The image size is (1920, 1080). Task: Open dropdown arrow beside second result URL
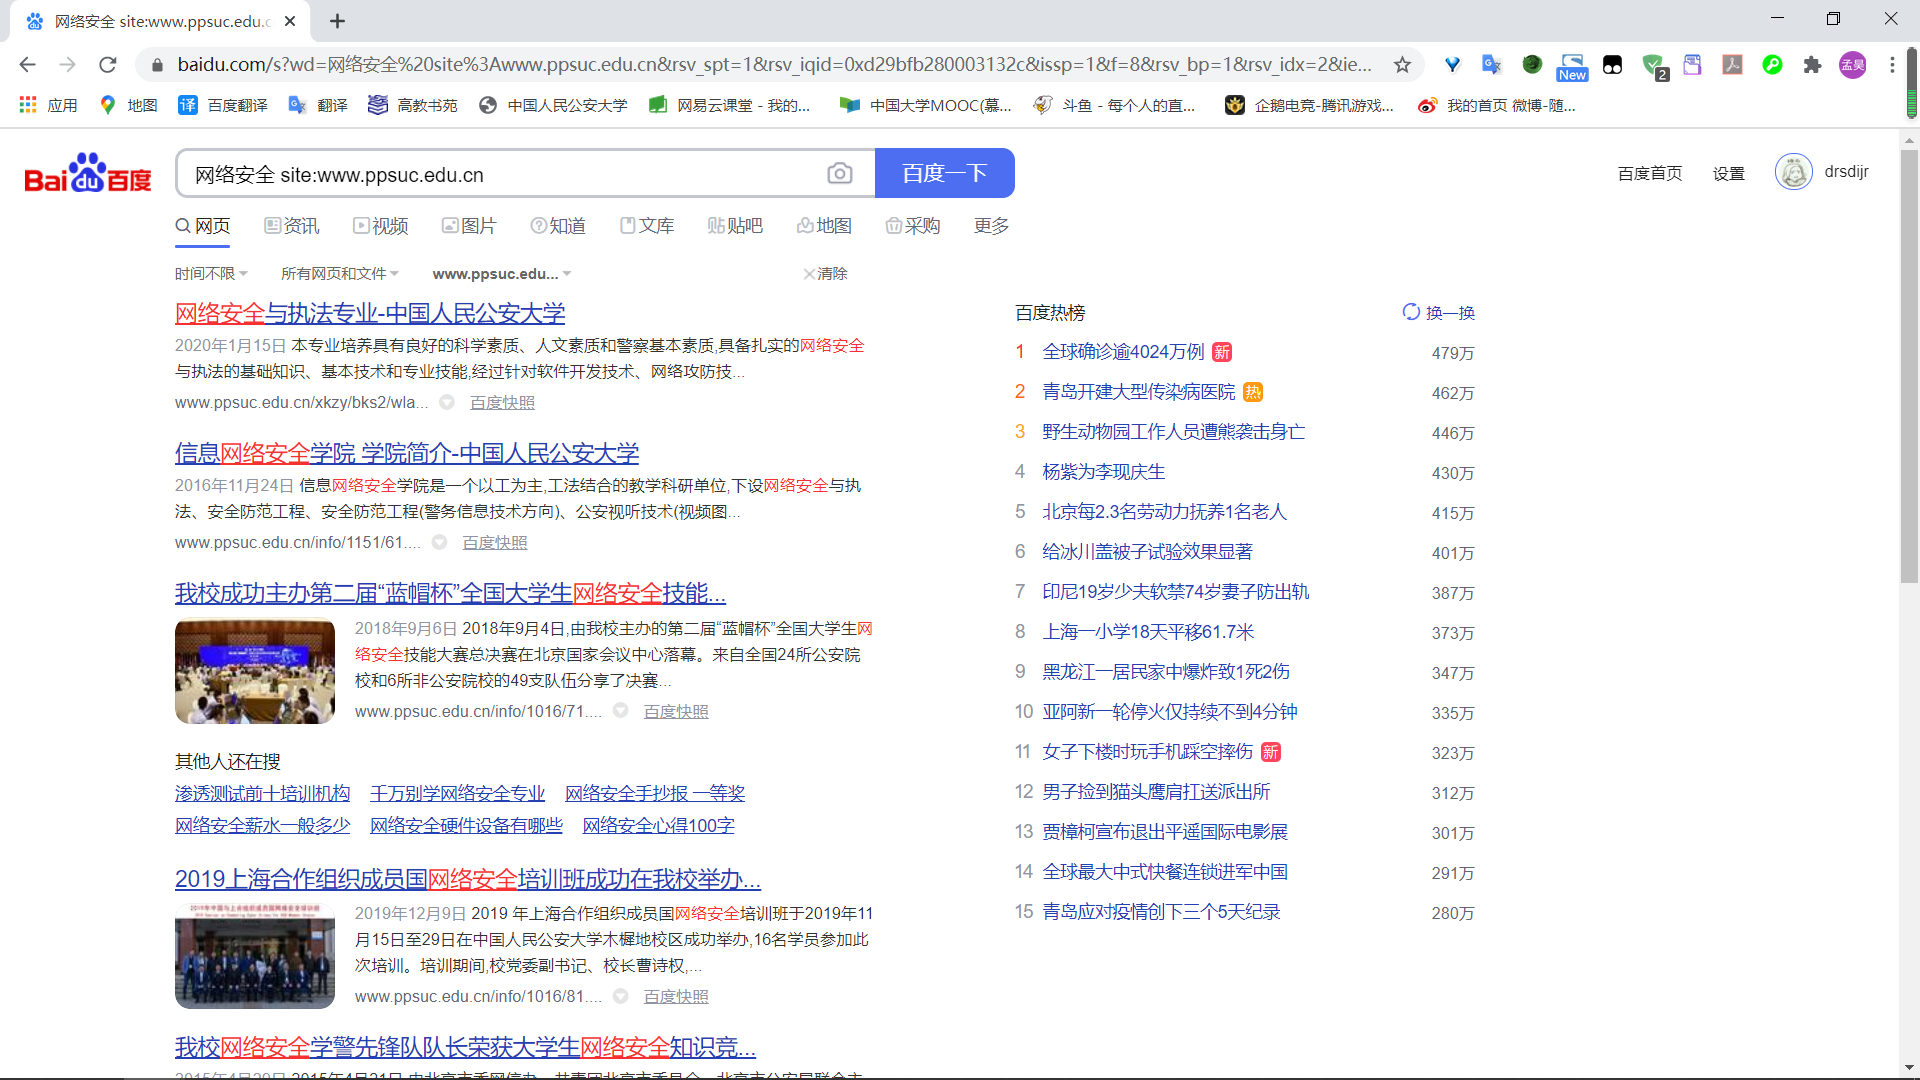[x=439, y=542]
